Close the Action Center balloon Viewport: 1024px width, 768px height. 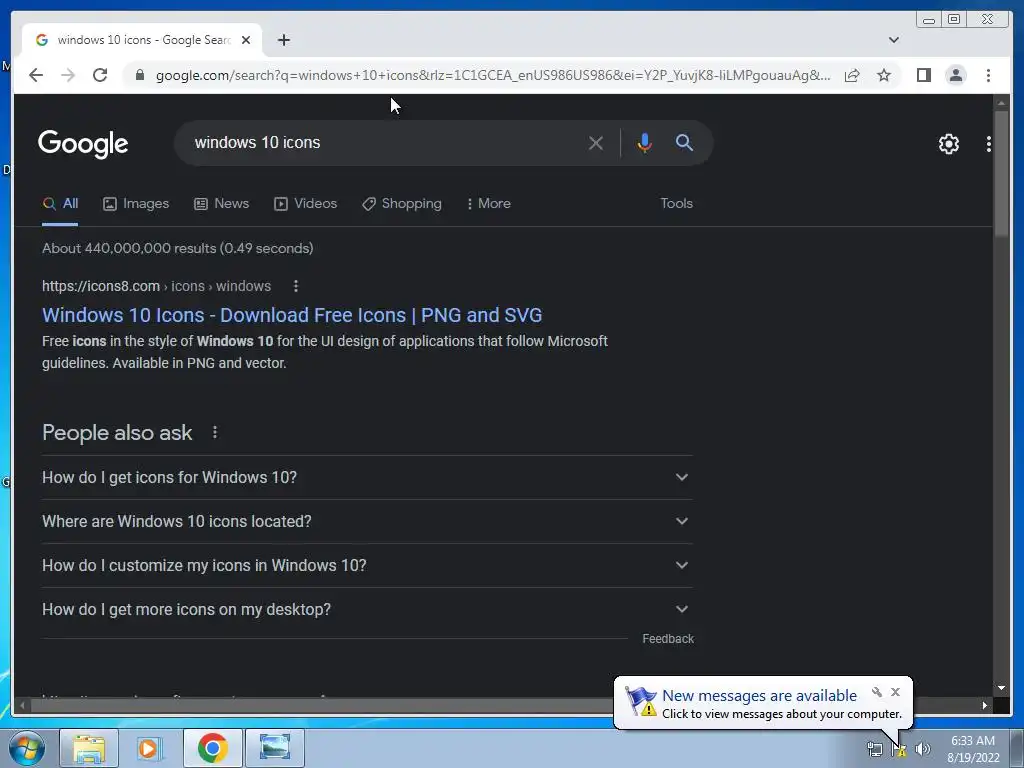click(895, 692)
